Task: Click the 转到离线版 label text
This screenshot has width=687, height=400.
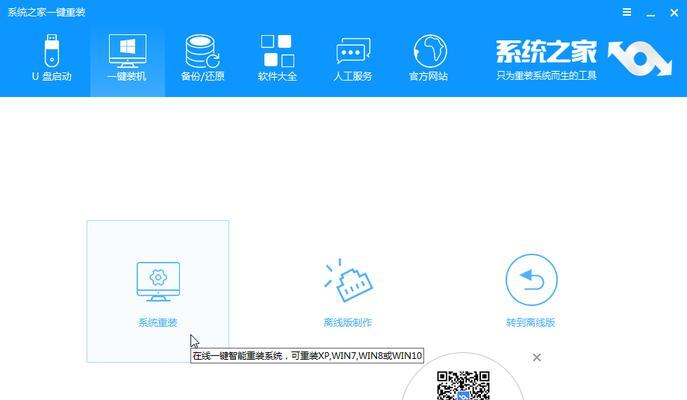Action: click(531, 323)
